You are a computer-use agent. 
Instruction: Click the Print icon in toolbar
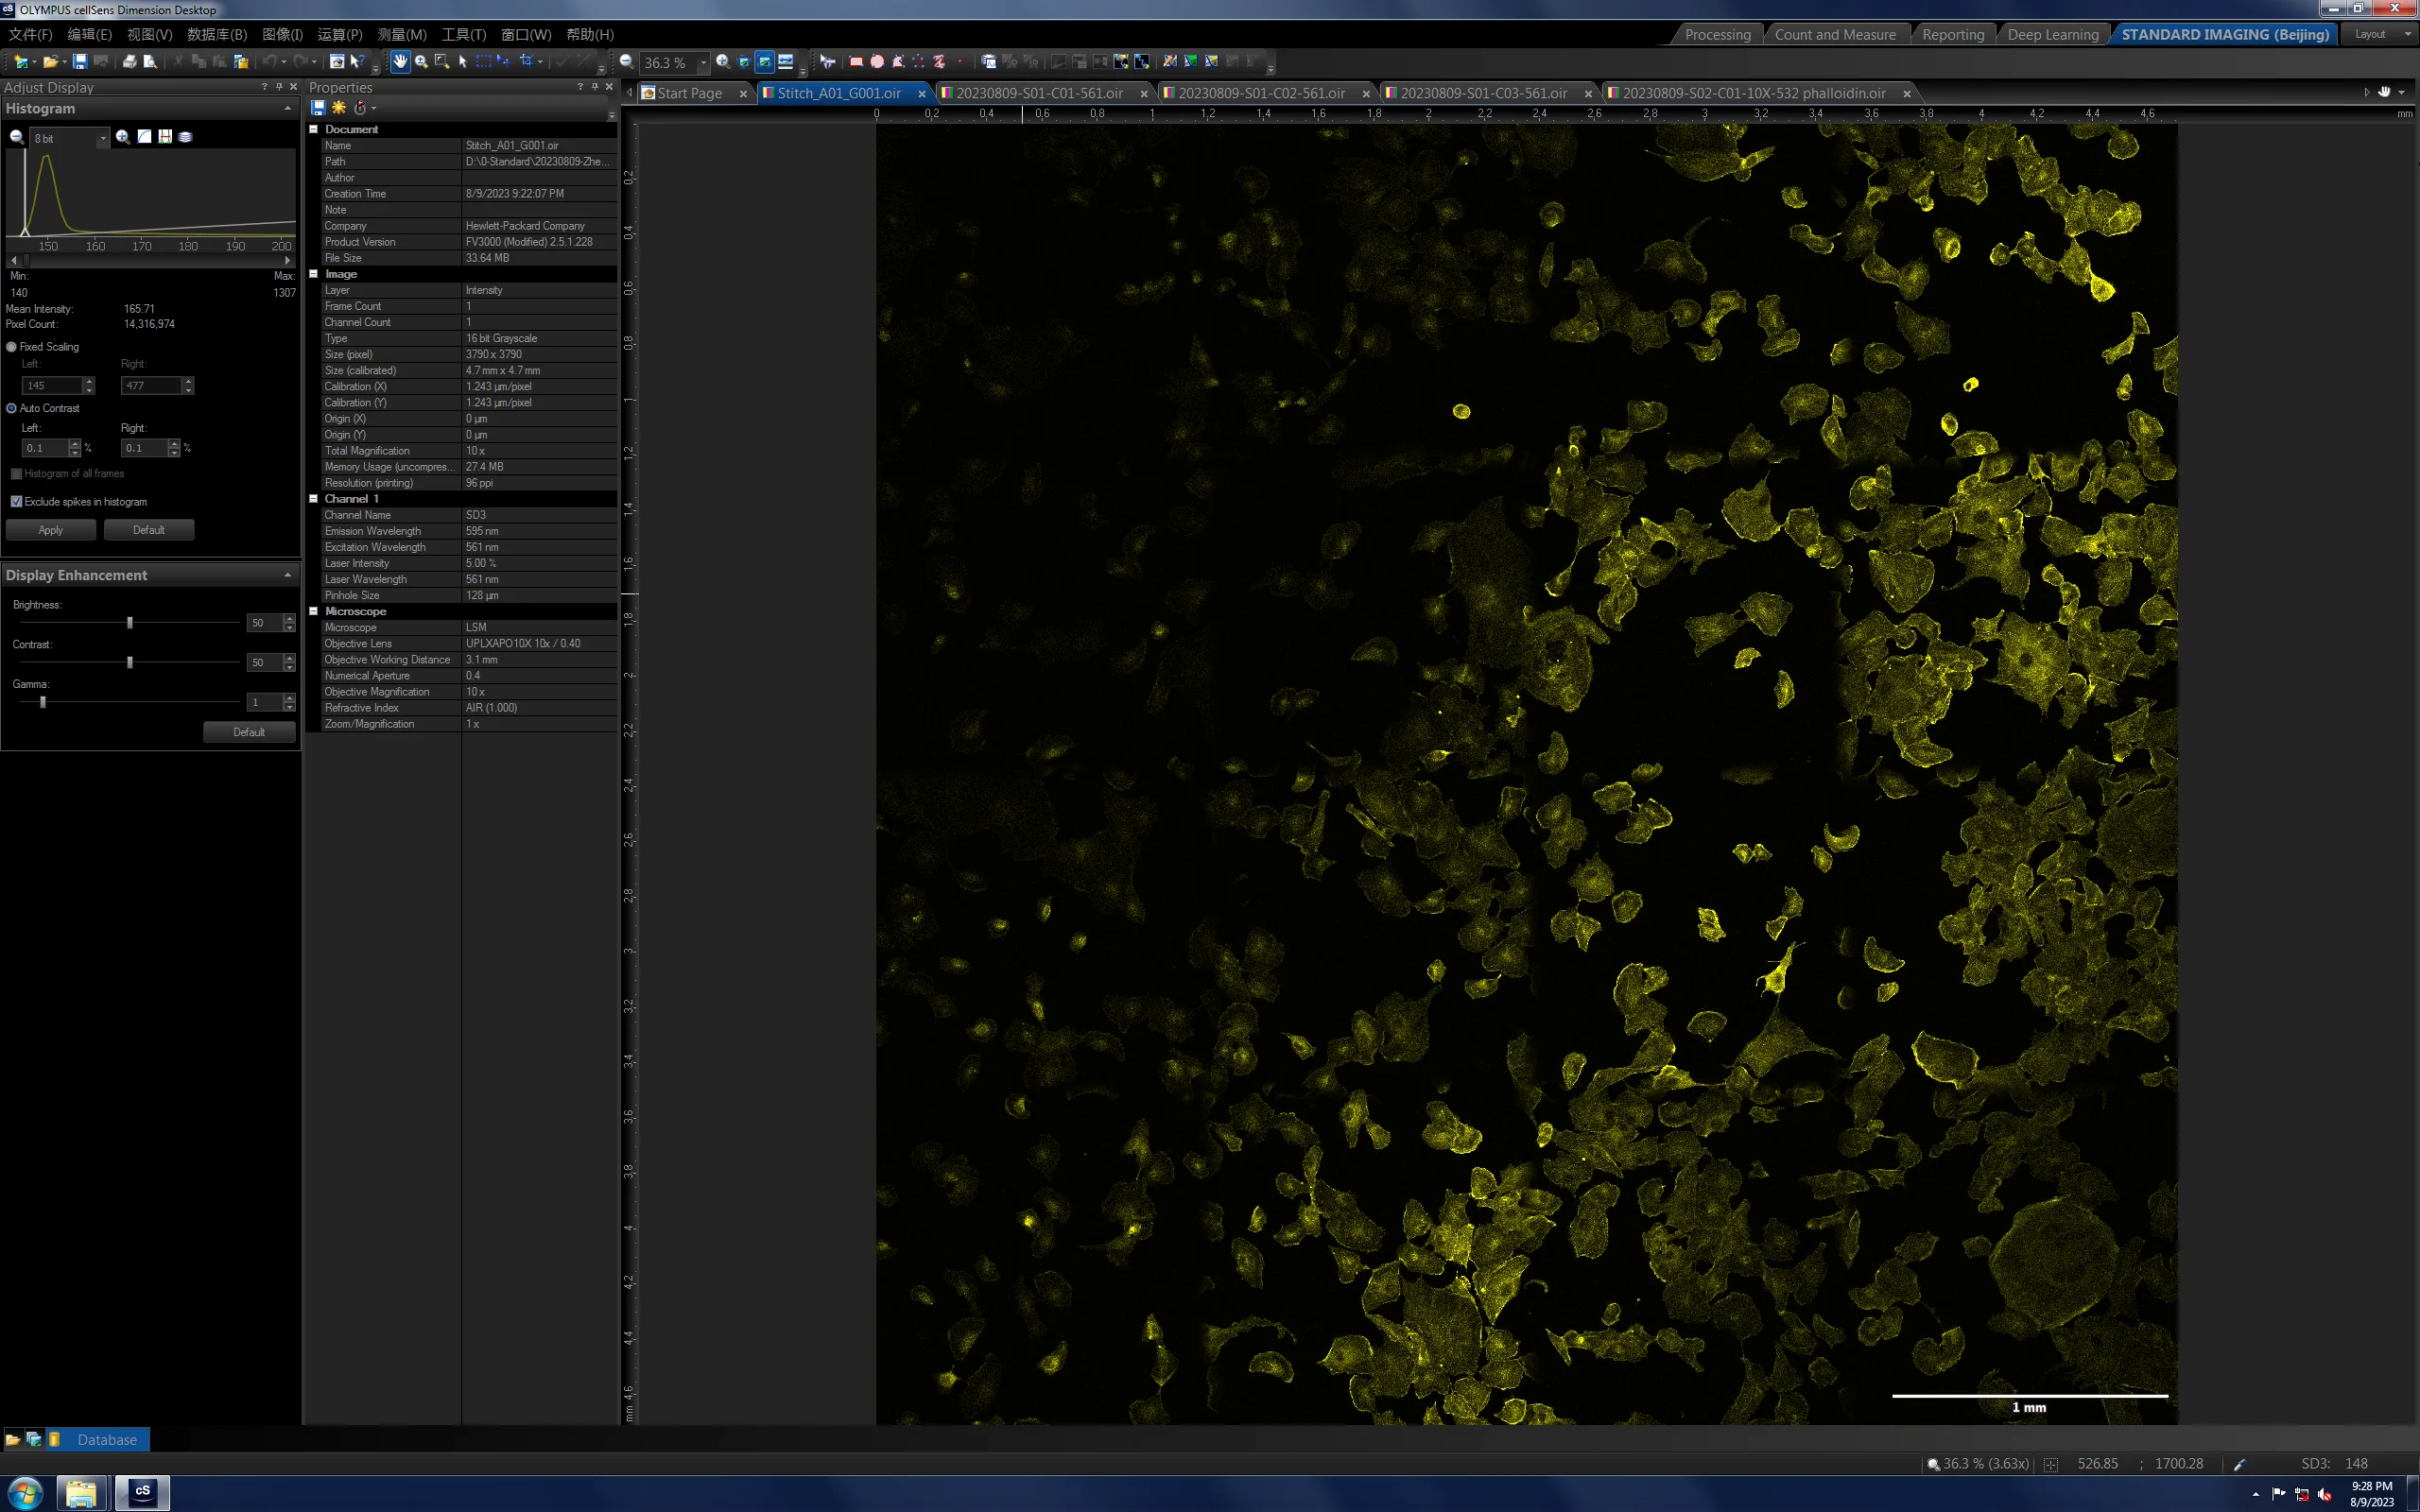click(129, 62)
